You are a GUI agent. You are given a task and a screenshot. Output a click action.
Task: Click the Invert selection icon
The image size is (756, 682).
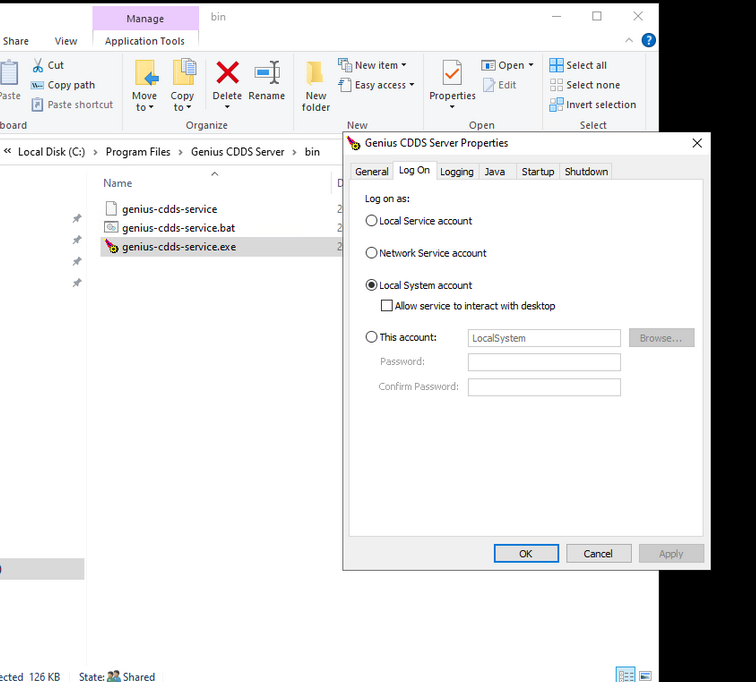[x=556, y=105]
